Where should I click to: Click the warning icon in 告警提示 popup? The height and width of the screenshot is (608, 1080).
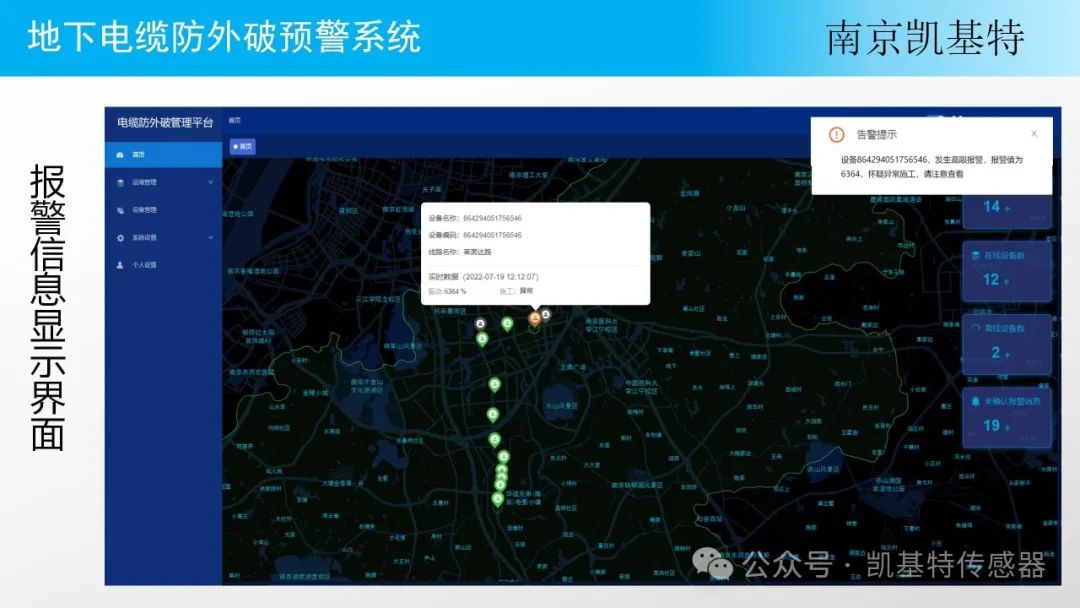point(836,134)
